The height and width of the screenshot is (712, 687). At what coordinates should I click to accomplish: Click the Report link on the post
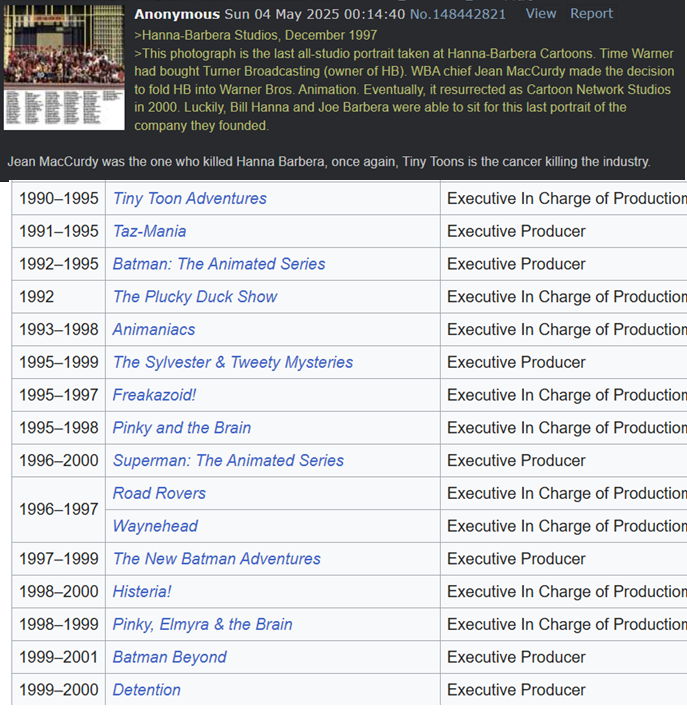coord(591,14)
